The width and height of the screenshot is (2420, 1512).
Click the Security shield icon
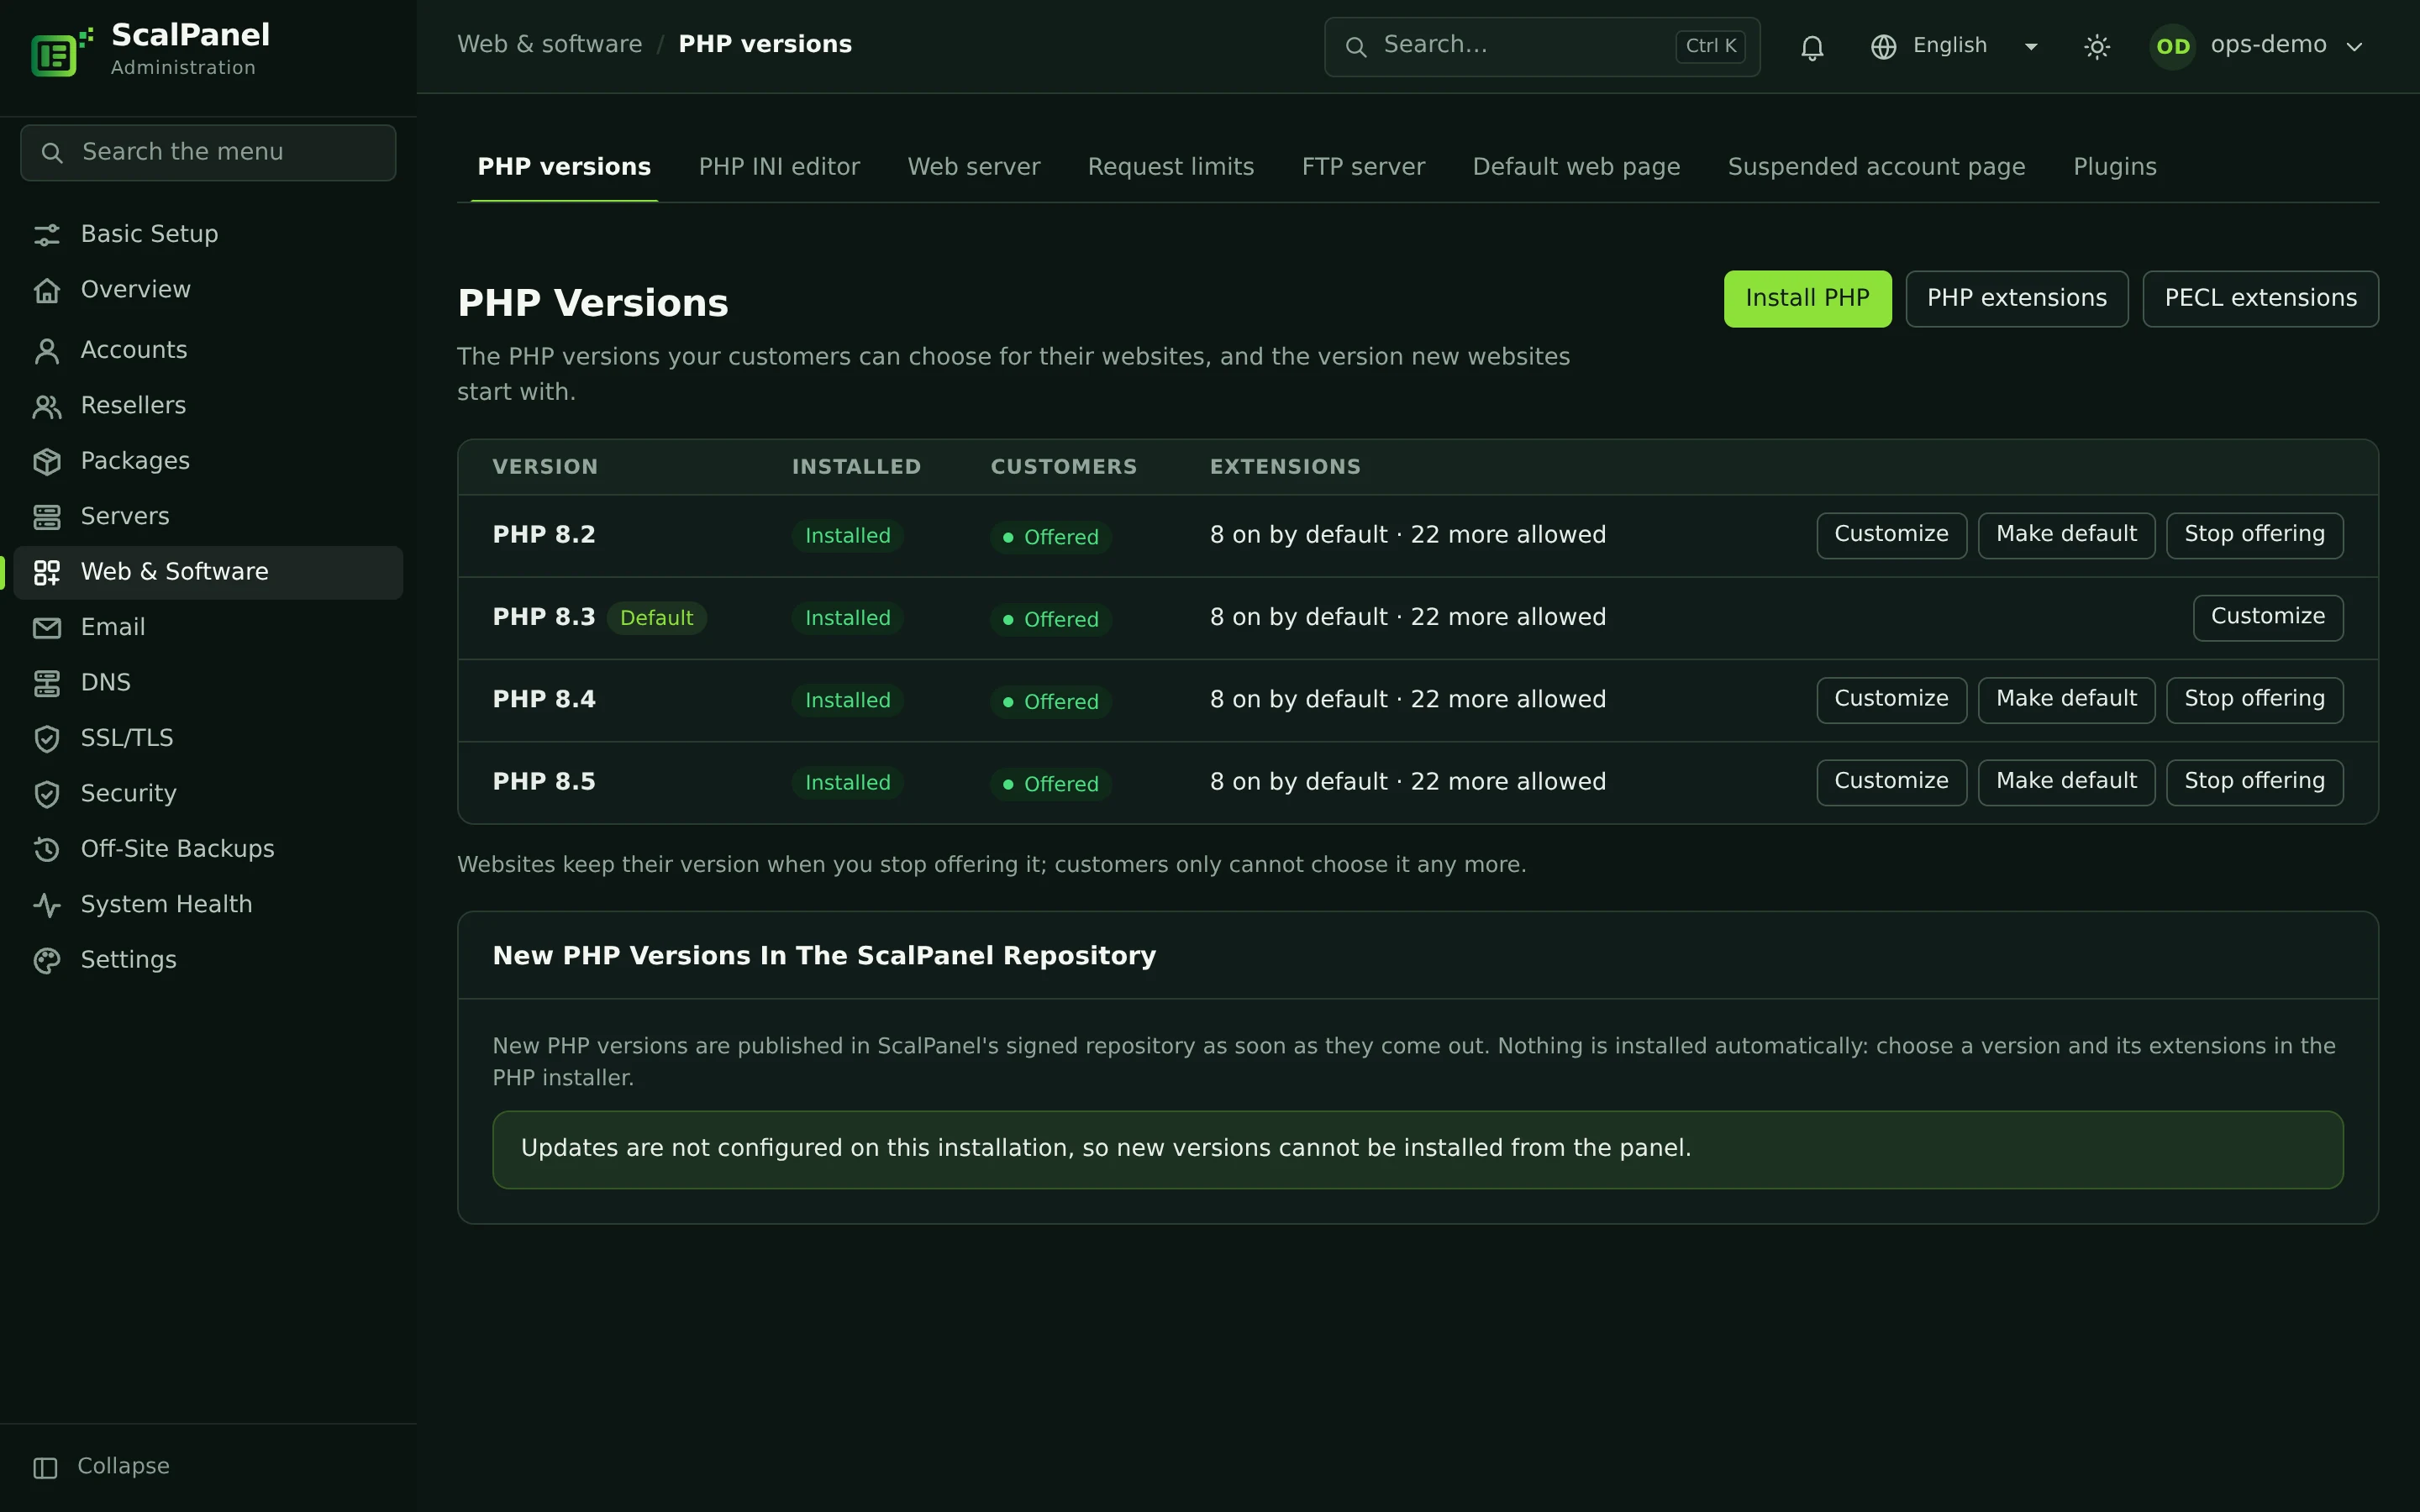point(47,794)
